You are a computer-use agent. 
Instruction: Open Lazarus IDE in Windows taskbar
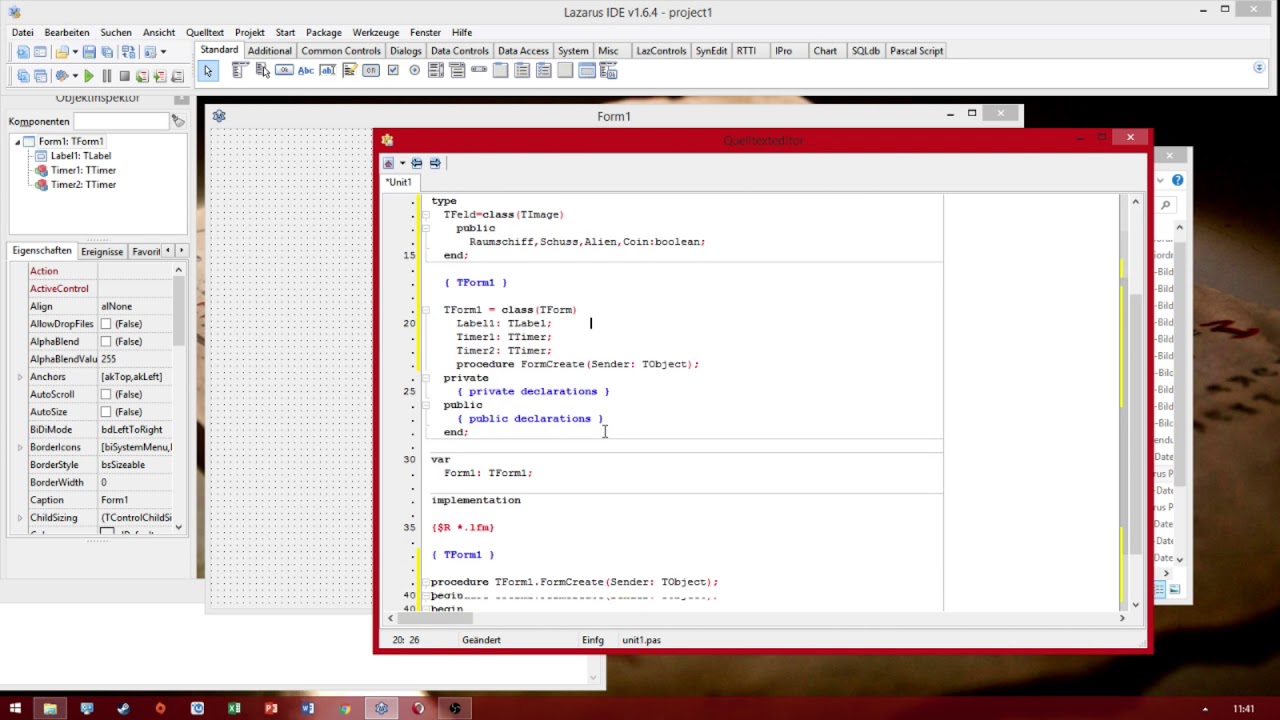point(381,708)
